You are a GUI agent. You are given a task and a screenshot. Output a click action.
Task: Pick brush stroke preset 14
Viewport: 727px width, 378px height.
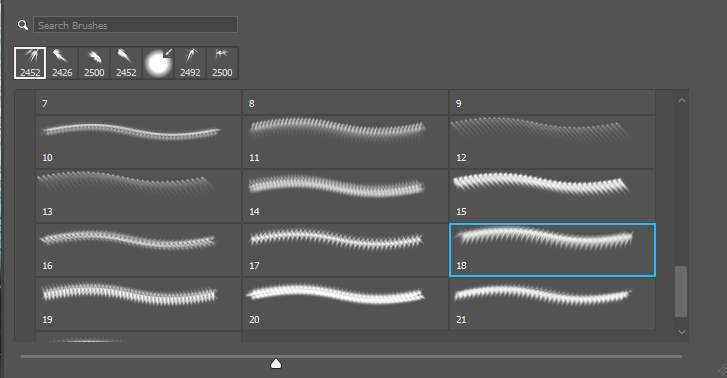click(345, 195)
